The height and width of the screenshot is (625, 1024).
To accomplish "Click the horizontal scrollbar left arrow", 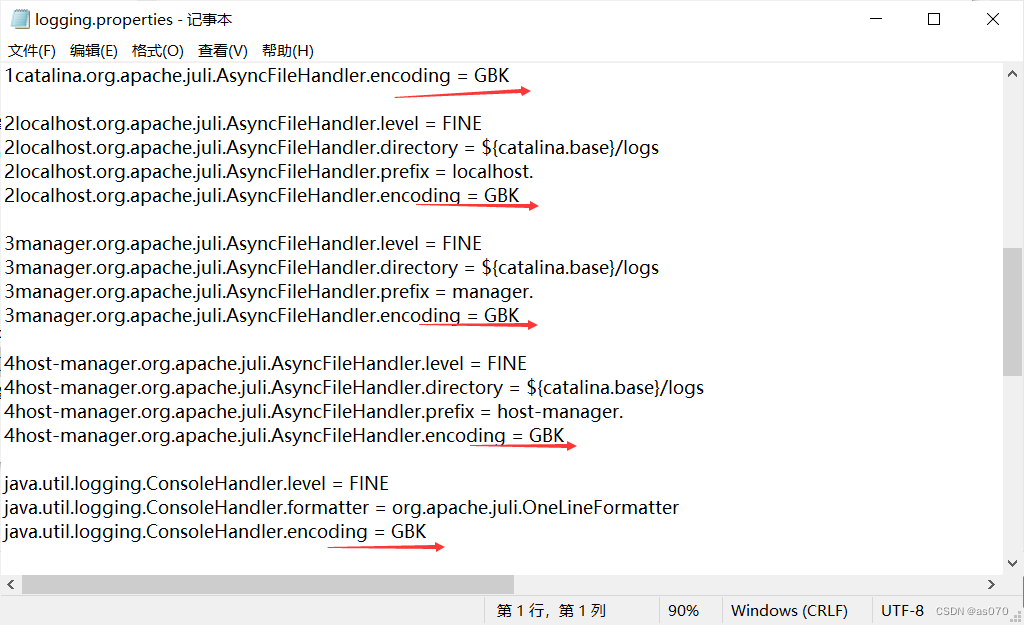I will coord(10,584).
